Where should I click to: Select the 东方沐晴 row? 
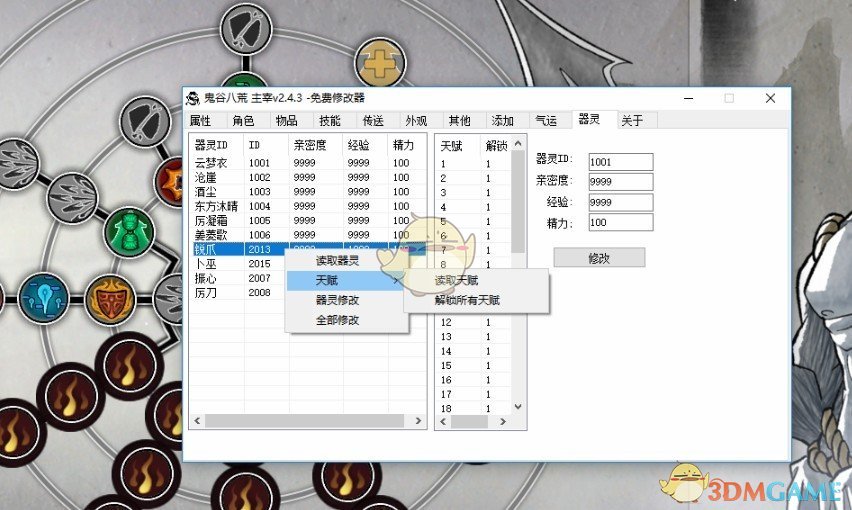pos(308,206)
